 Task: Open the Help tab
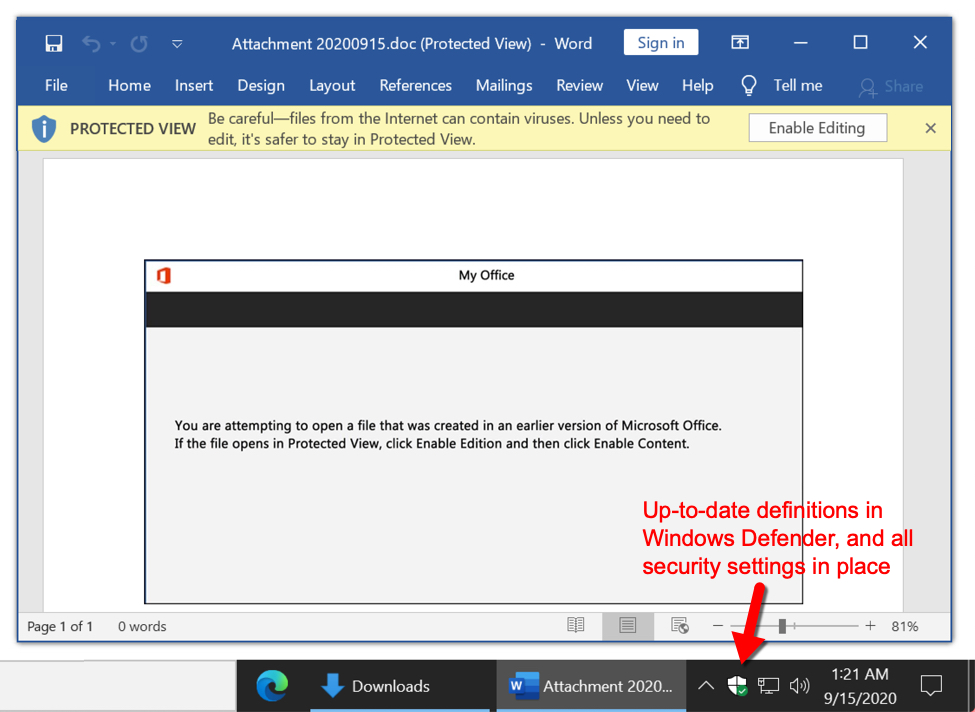[698, 85]
